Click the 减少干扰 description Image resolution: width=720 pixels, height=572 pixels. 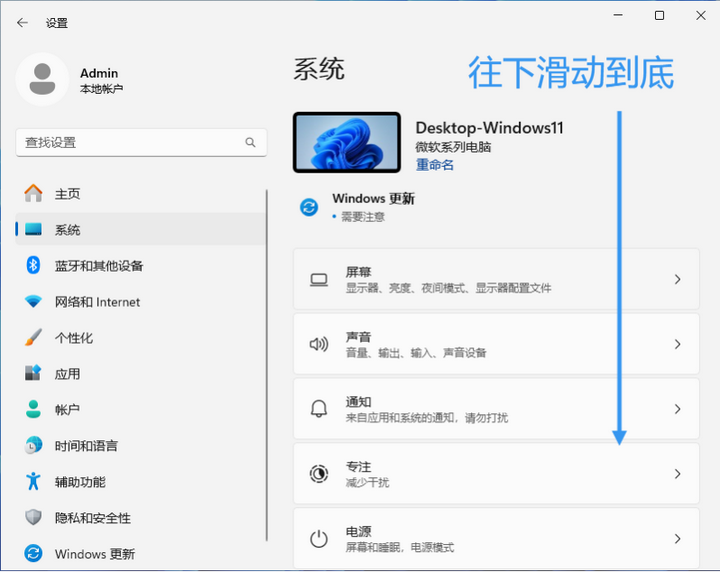[x=367, y=482]
